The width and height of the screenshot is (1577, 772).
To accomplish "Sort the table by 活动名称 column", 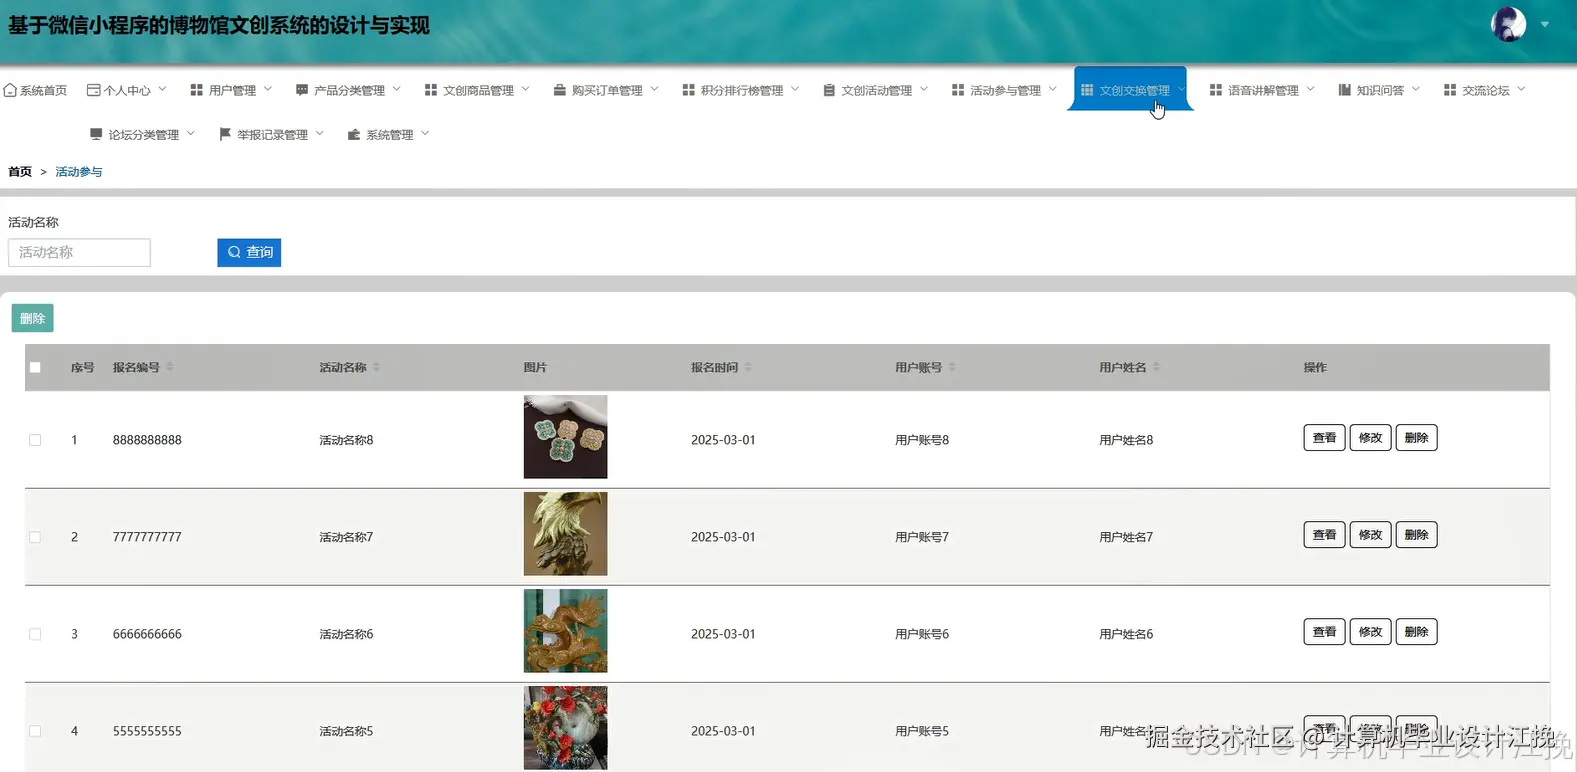I will point(376,367).
